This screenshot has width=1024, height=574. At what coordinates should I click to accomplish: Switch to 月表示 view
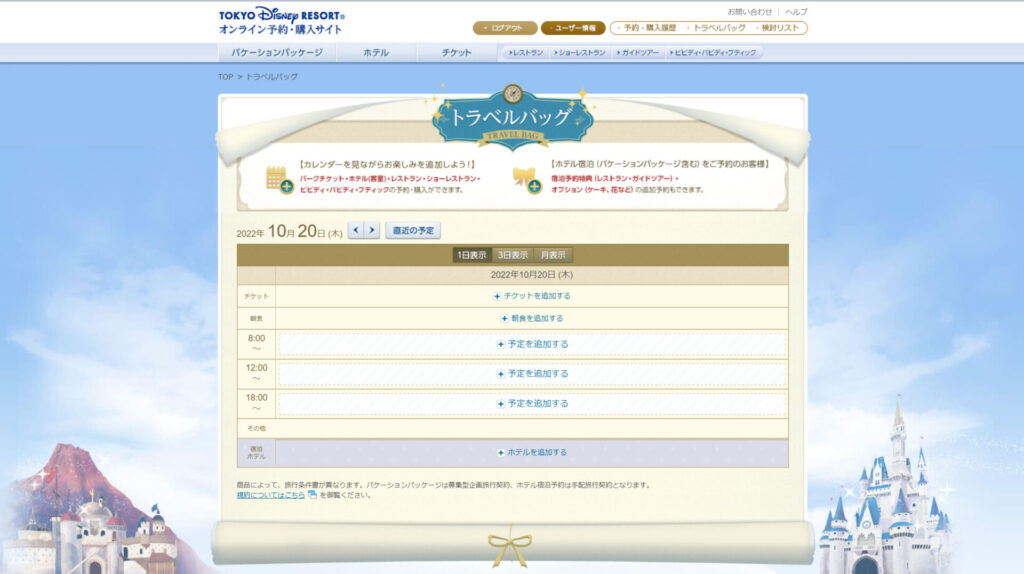pos(553,255)
